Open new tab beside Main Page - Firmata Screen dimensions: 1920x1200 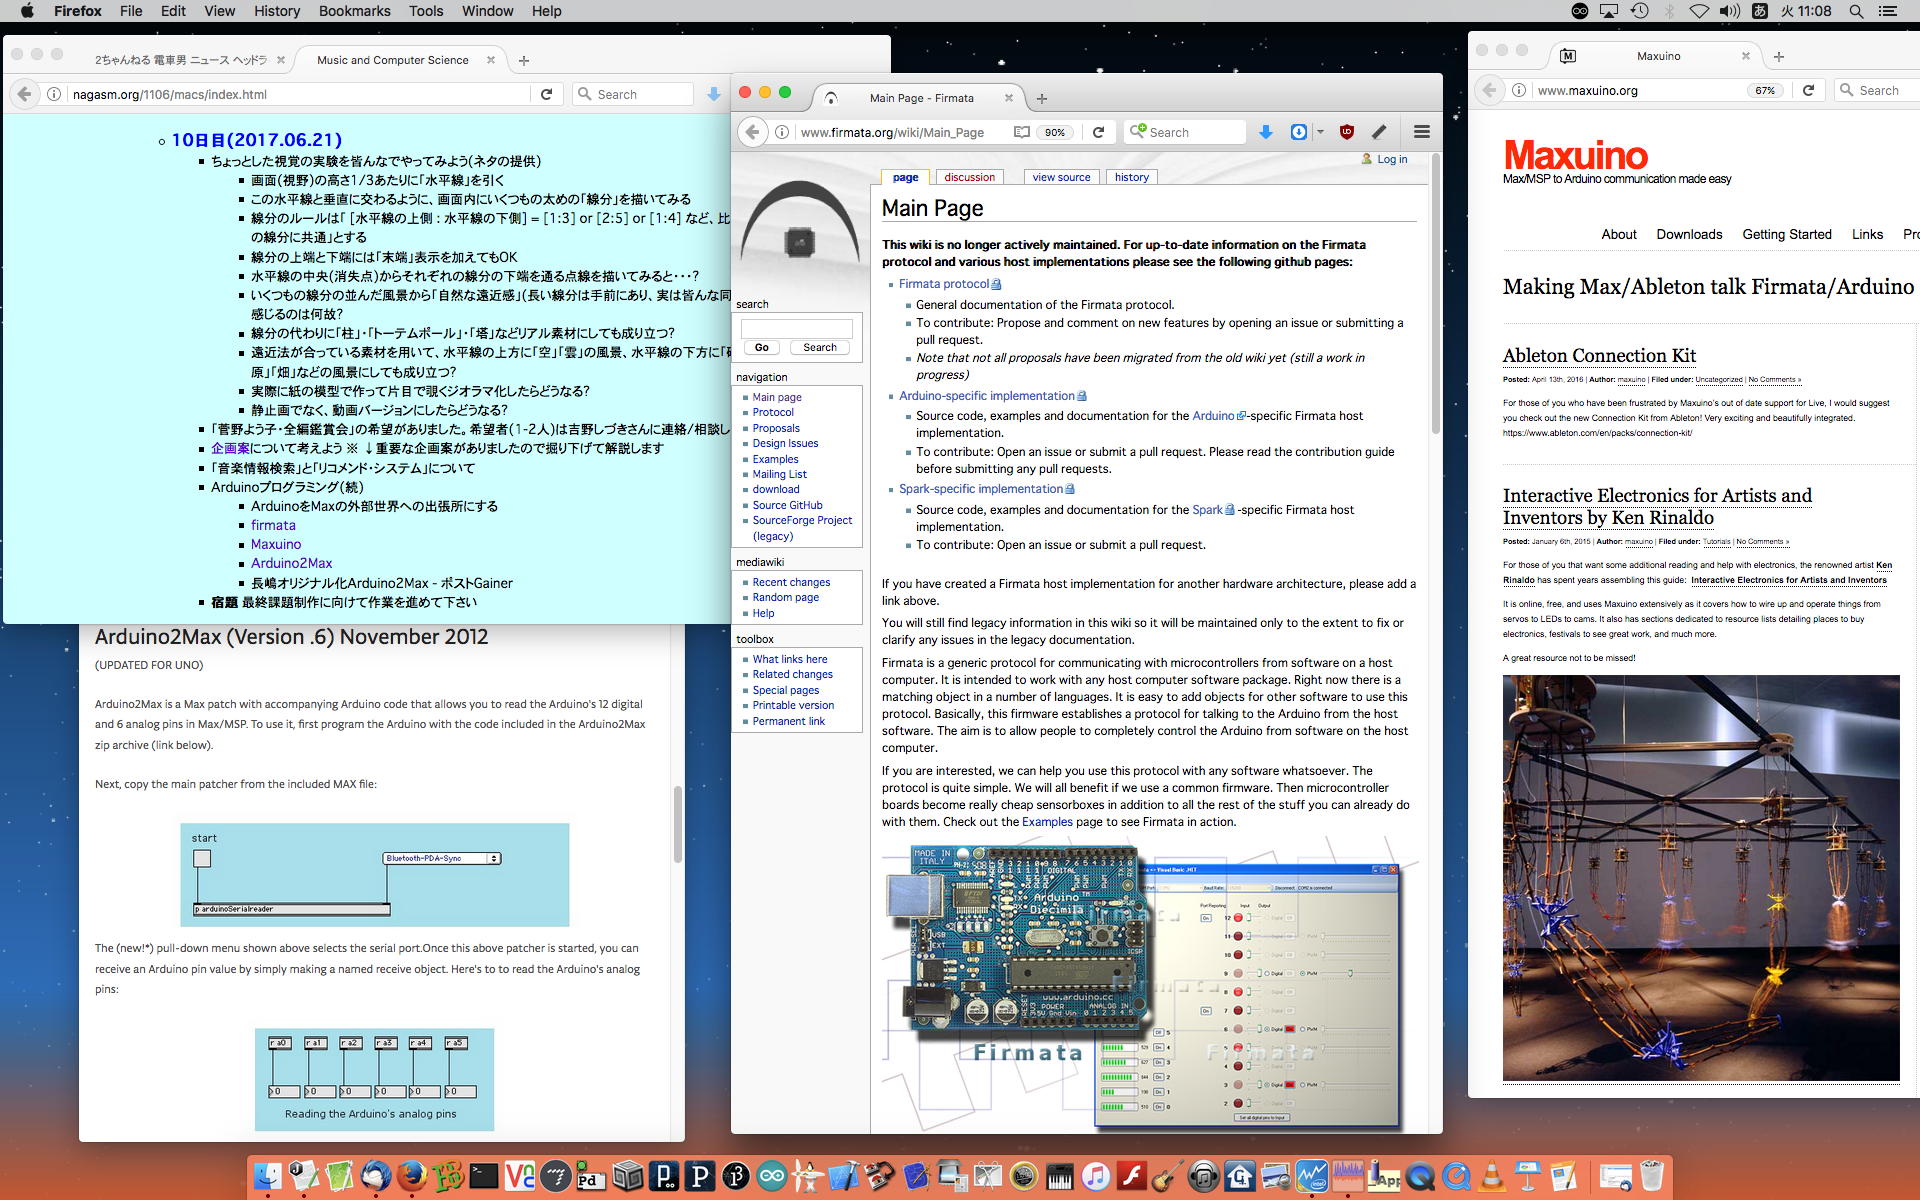1042,98
